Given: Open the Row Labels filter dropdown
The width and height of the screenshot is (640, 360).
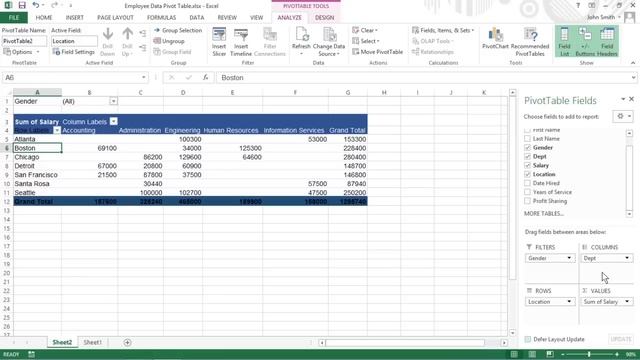Looking at the screenshot, I should pyautogui.click(x=57, y=130).
